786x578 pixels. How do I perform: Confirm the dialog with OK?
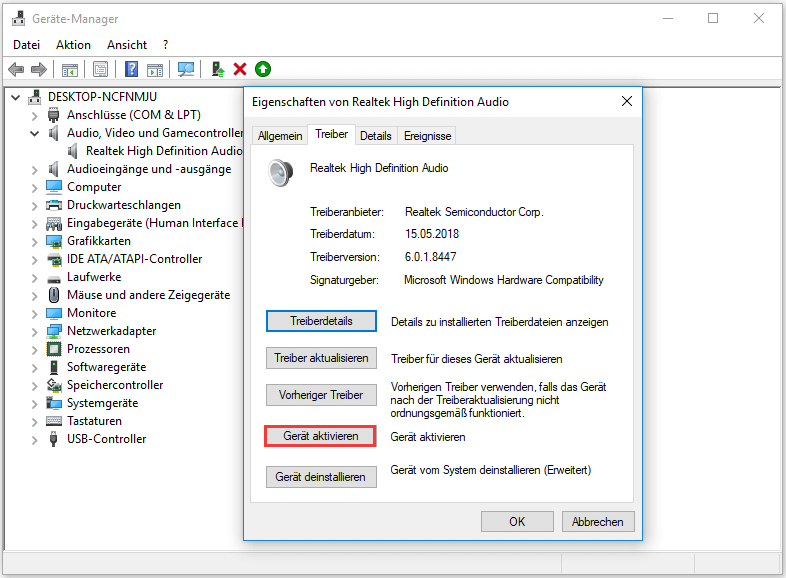coord(517,522)
